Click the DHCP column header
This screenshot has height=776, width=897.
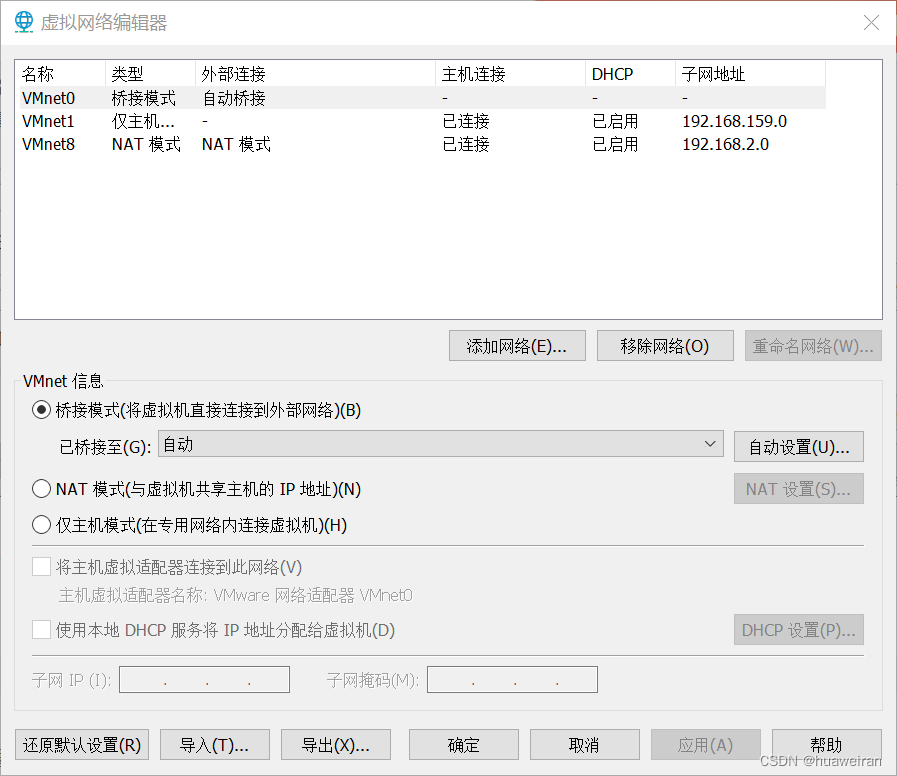[630, 74]
